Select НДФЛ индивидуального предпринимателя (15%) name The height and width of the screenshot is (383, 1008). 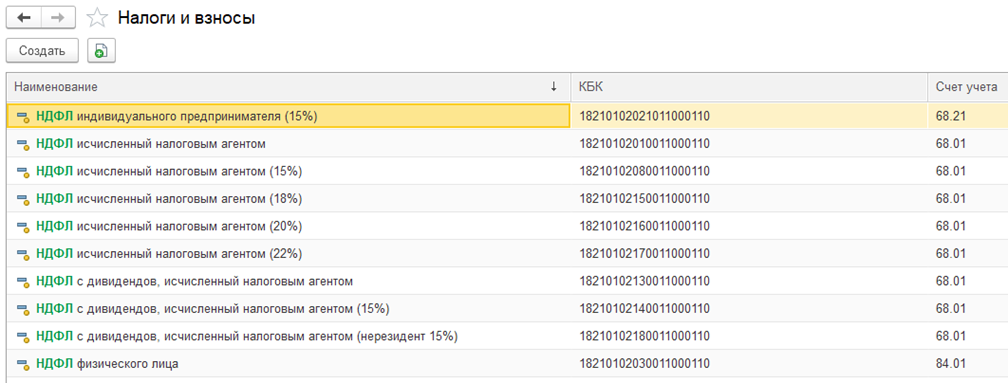pos(177,116)
